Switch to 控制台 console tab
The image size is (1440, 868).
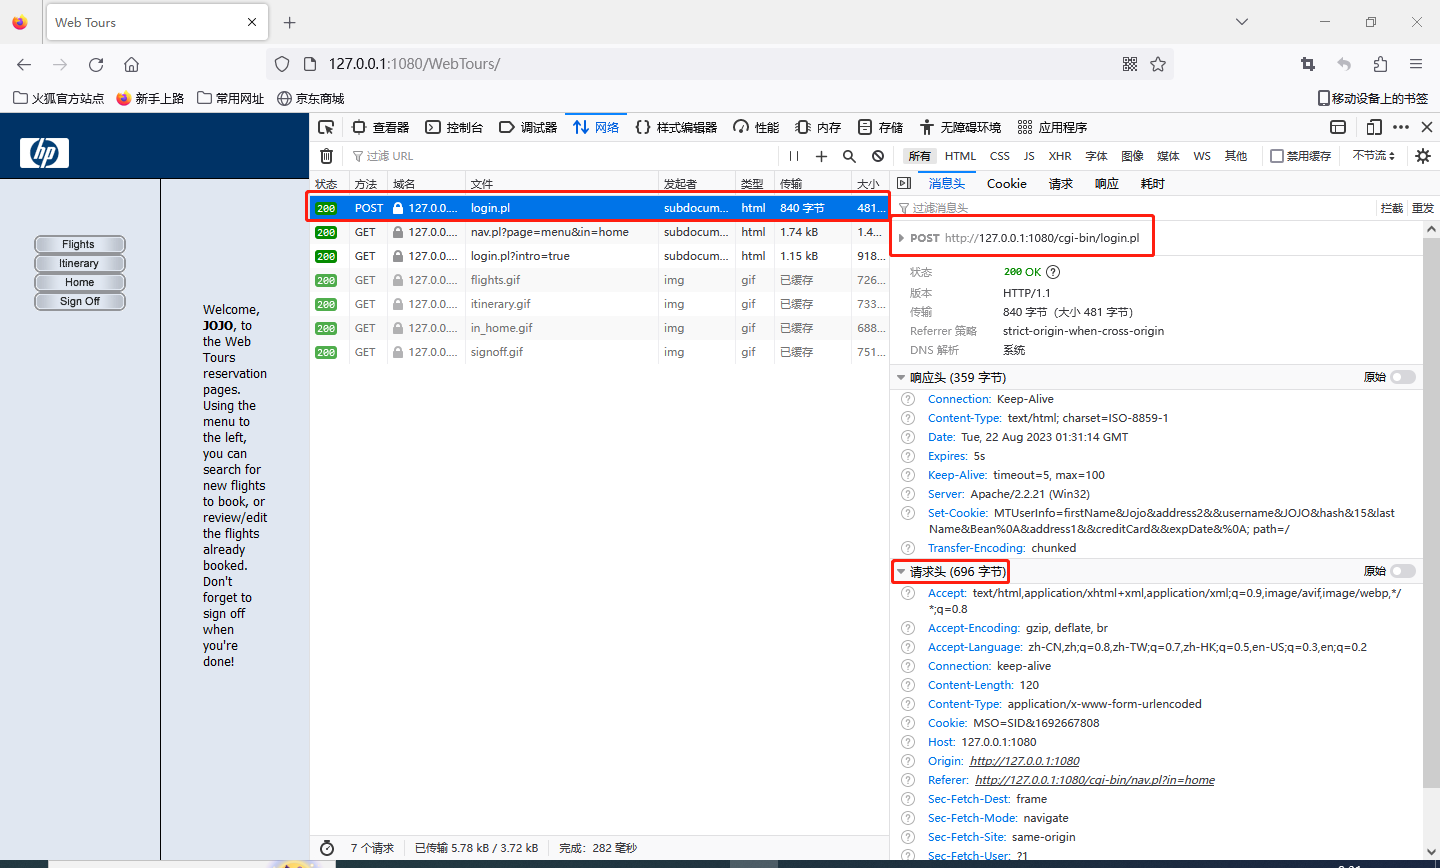pos(454,127)
